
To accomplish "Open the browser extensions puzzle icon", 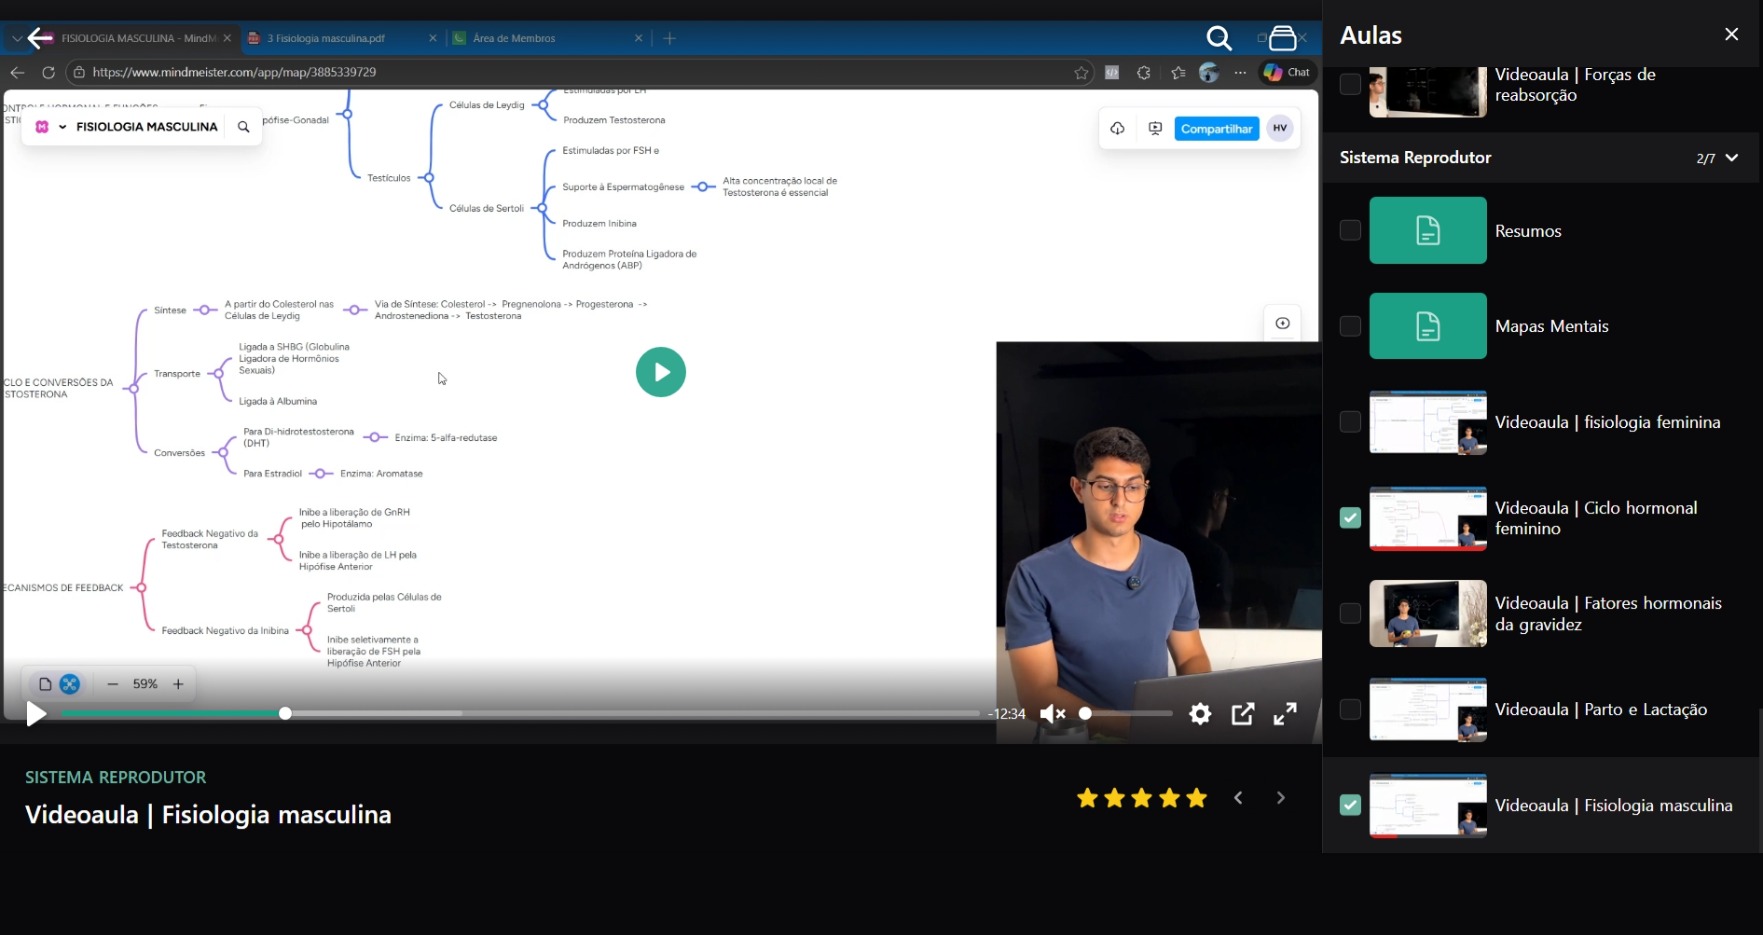I will tap(1144, 72).
